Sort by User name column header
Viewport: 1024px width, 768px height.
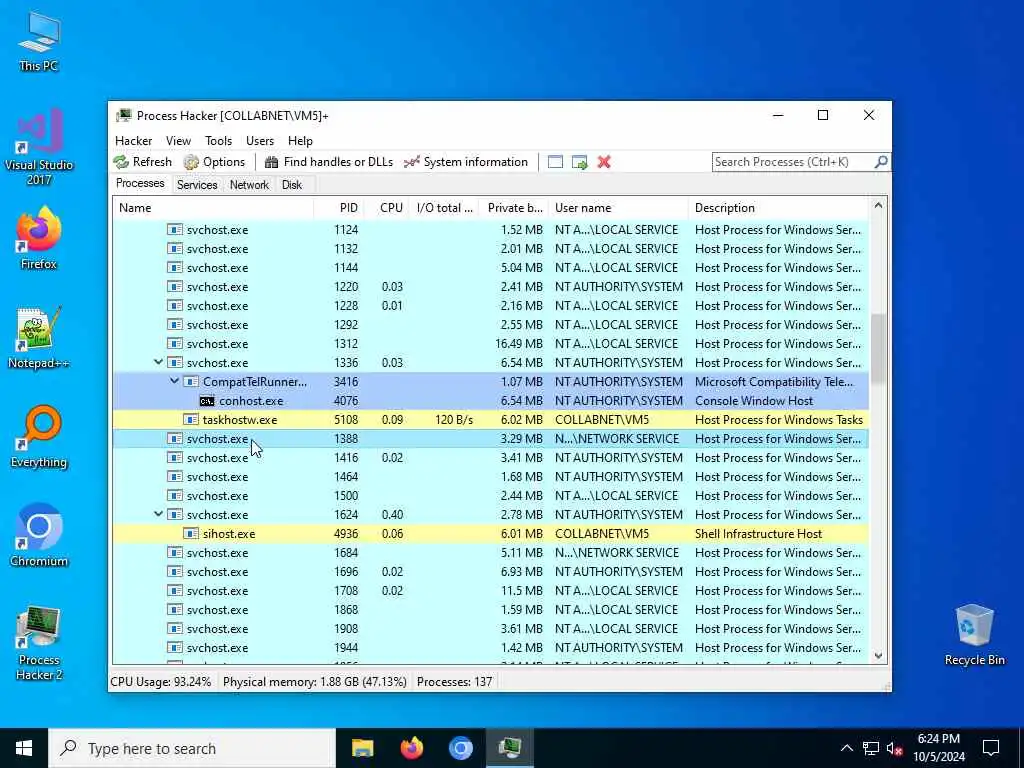point(618,208)
